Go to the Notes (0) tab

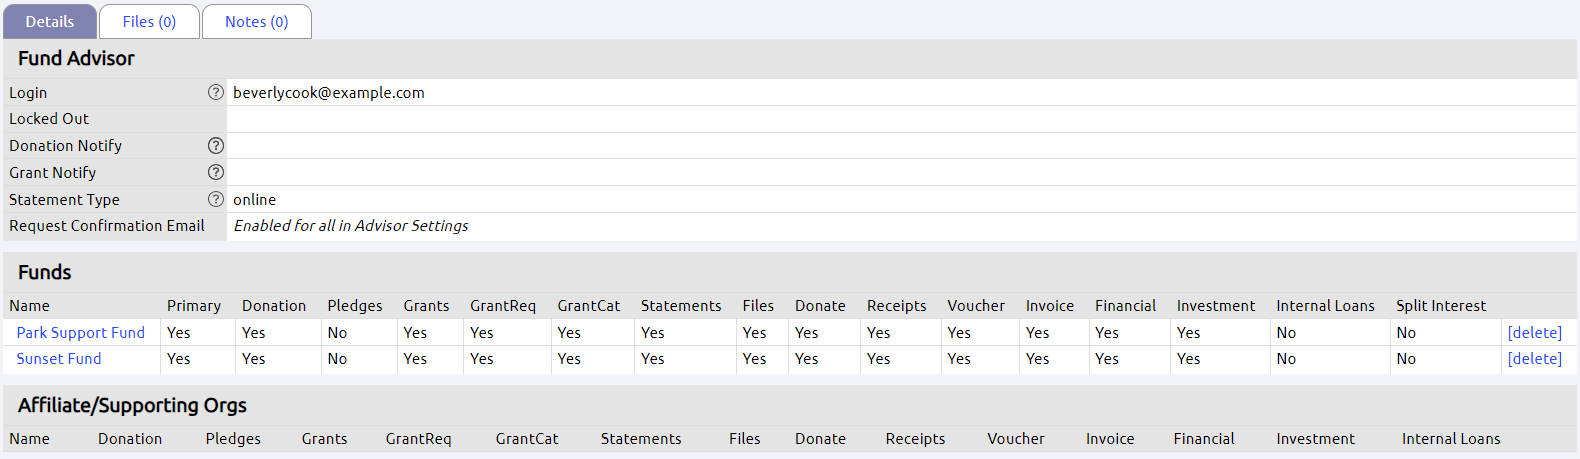256,22
